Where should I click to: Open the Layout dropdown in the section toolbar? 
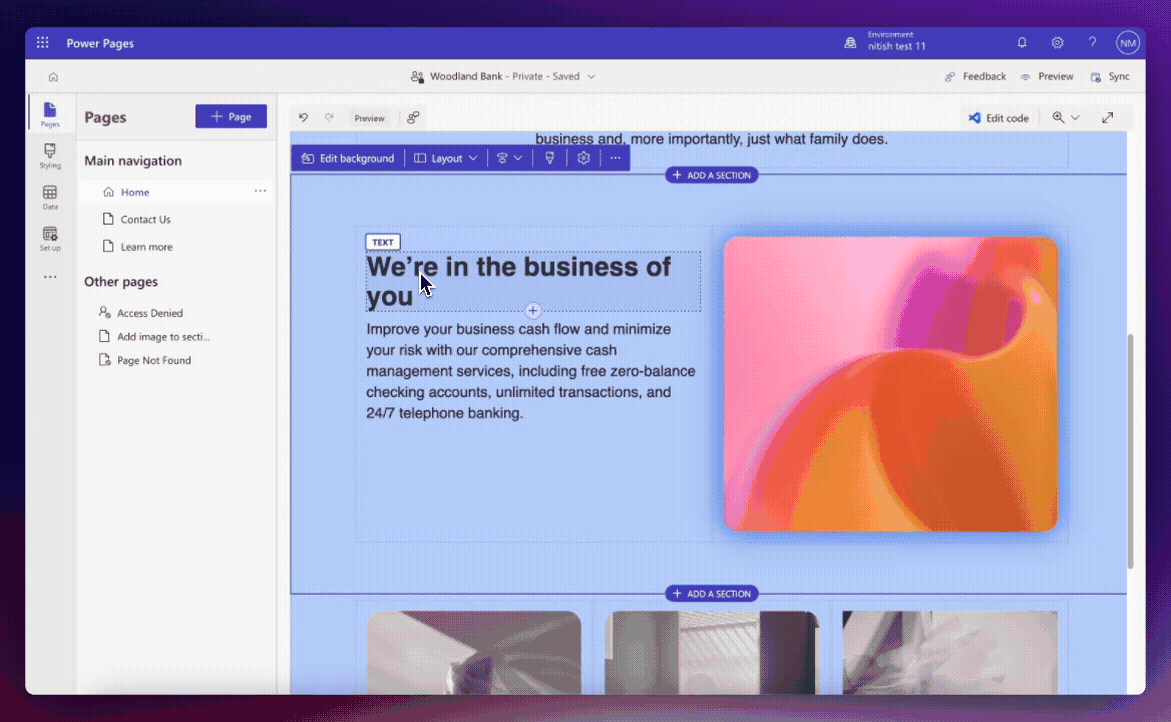tap(445, 157)
